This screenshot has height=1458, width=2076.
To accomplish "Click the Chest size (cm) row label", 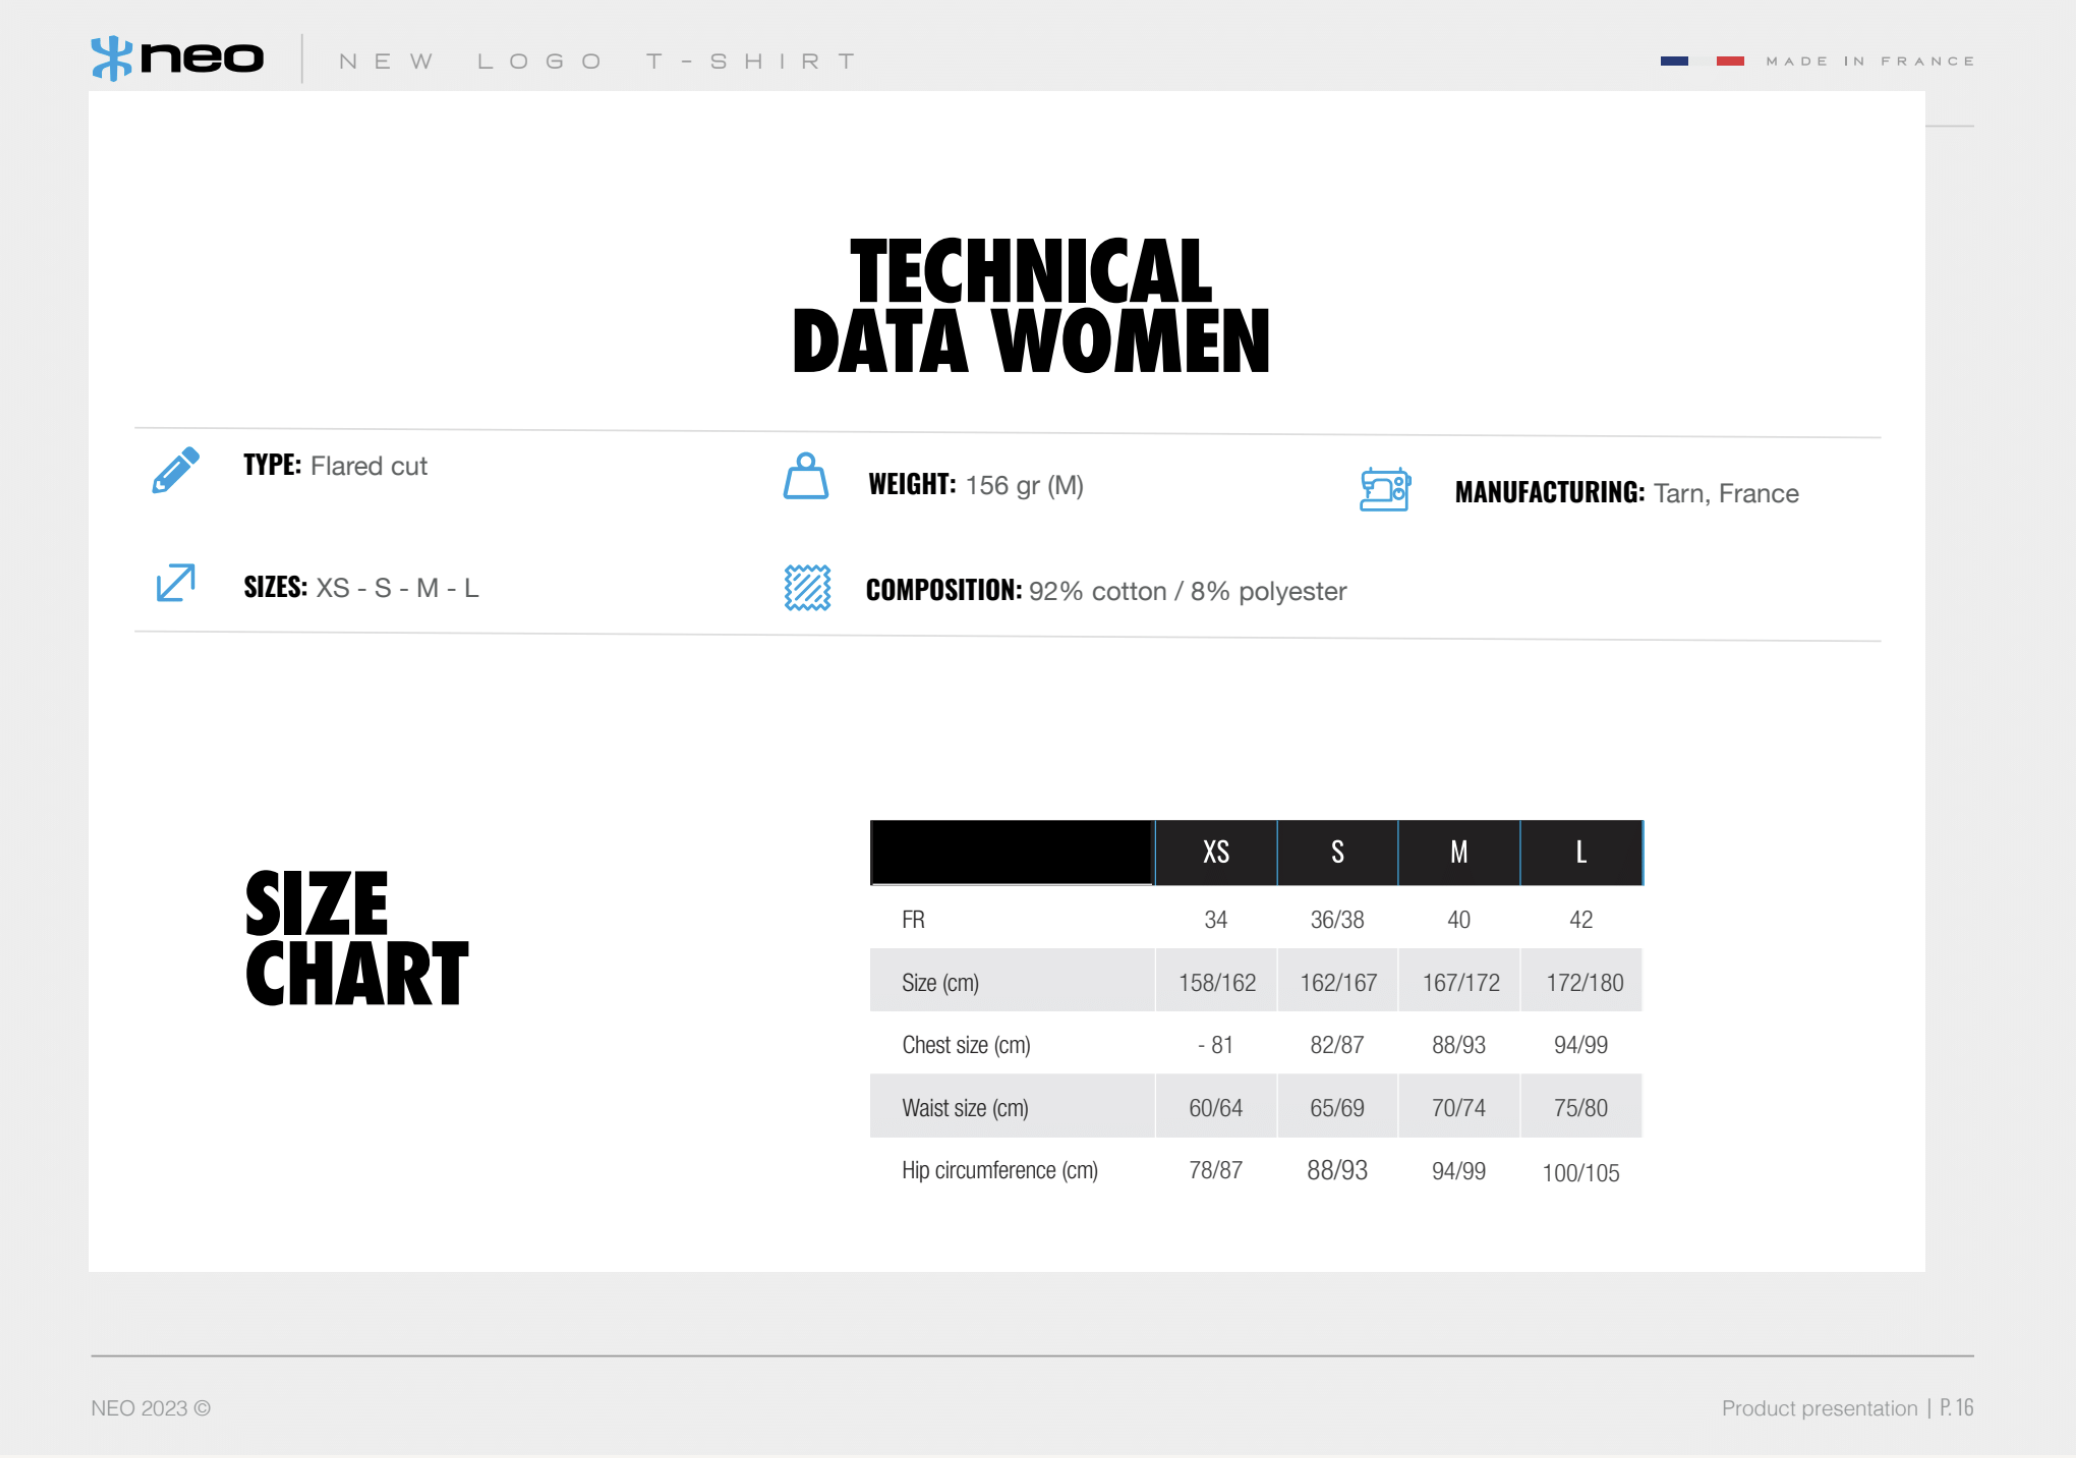I will coord(965,1045).
